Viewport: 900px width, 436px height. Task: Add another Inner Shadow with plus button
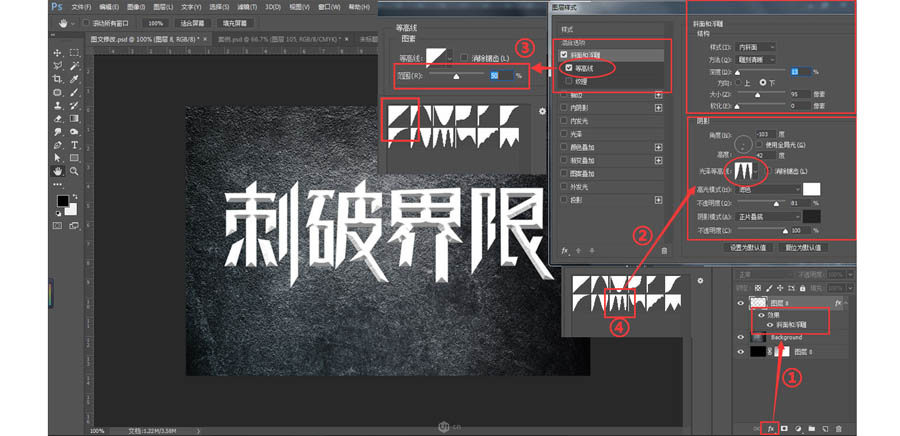(x=658, y=108)
